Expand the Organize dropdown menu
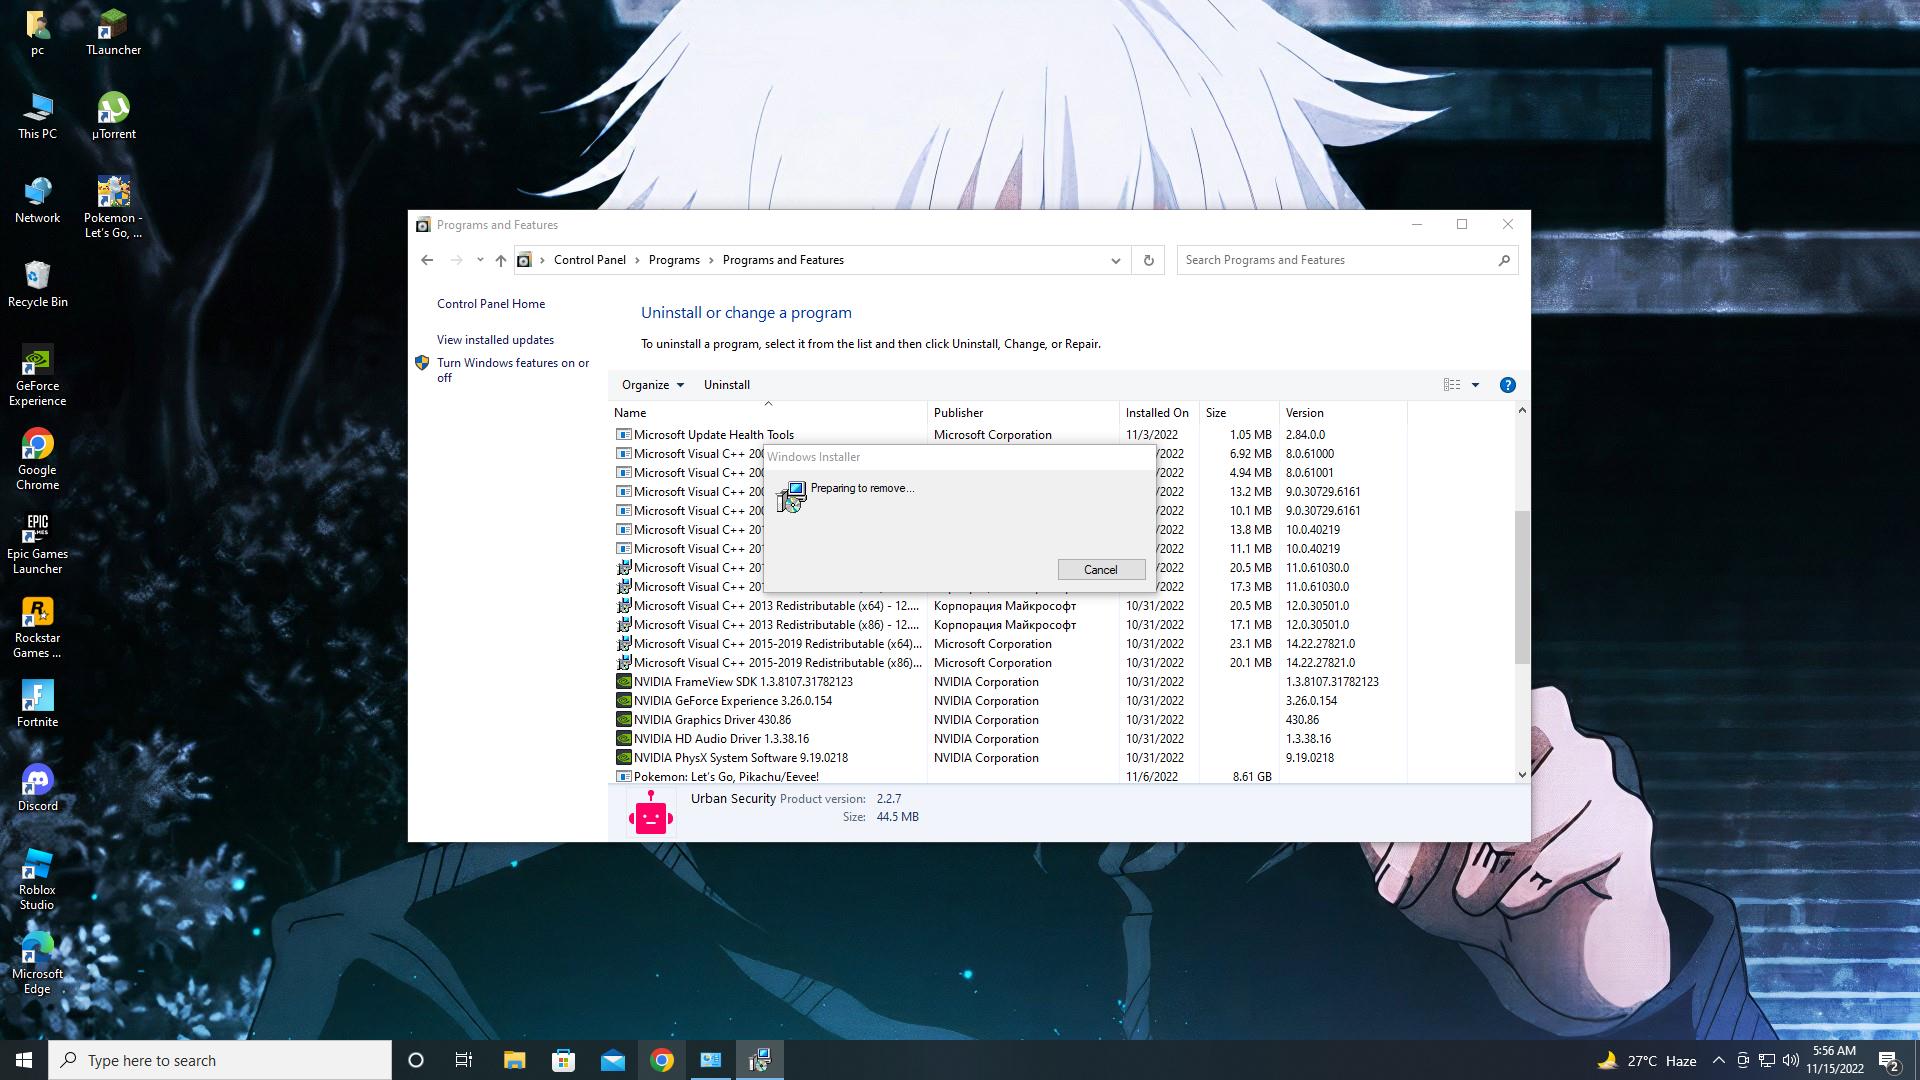Screen dimensions: 1920x1080 tap(652, 385)
